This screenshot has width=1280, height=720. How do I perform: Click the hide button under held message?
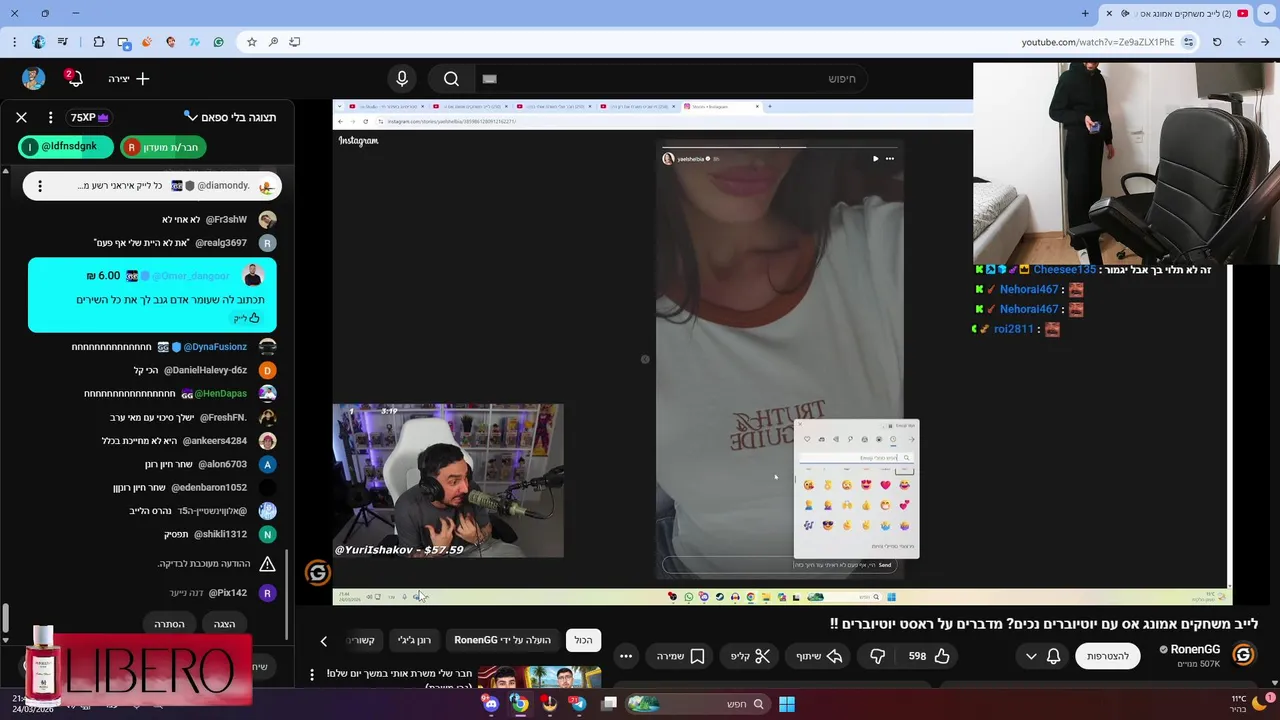tap(169, 624)
